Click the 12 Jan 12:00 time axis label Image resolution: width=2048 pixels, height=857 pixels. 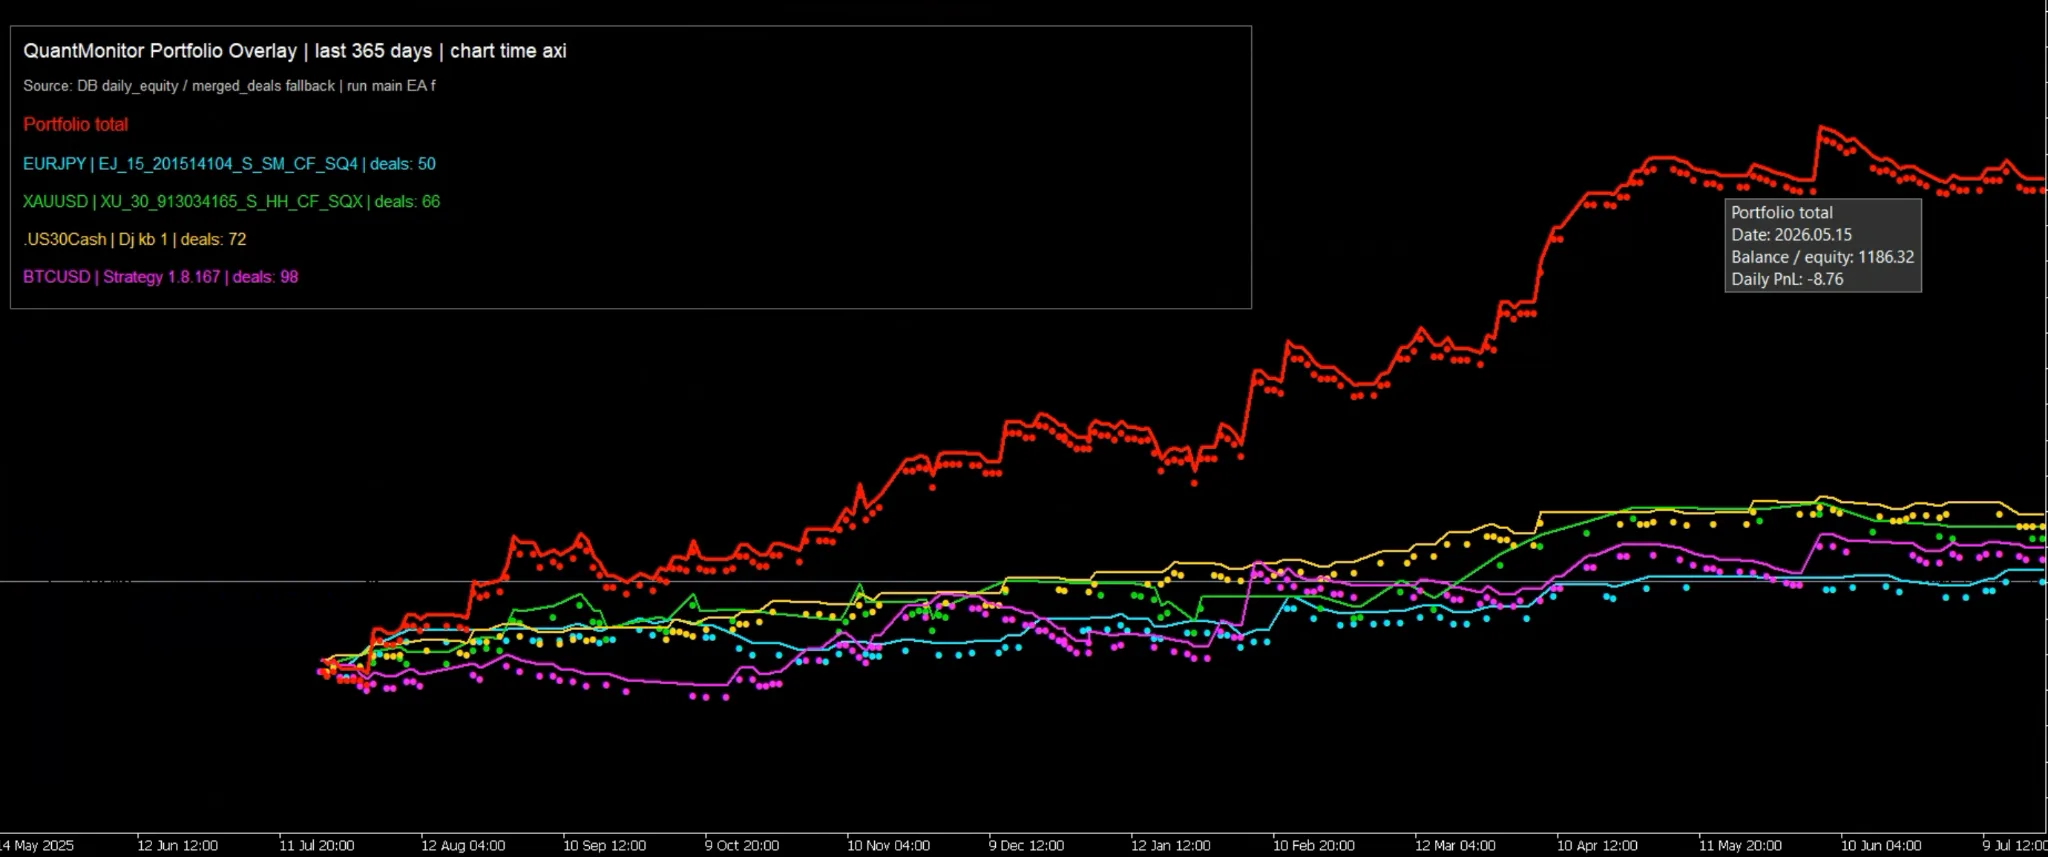tap(1170, 846)
